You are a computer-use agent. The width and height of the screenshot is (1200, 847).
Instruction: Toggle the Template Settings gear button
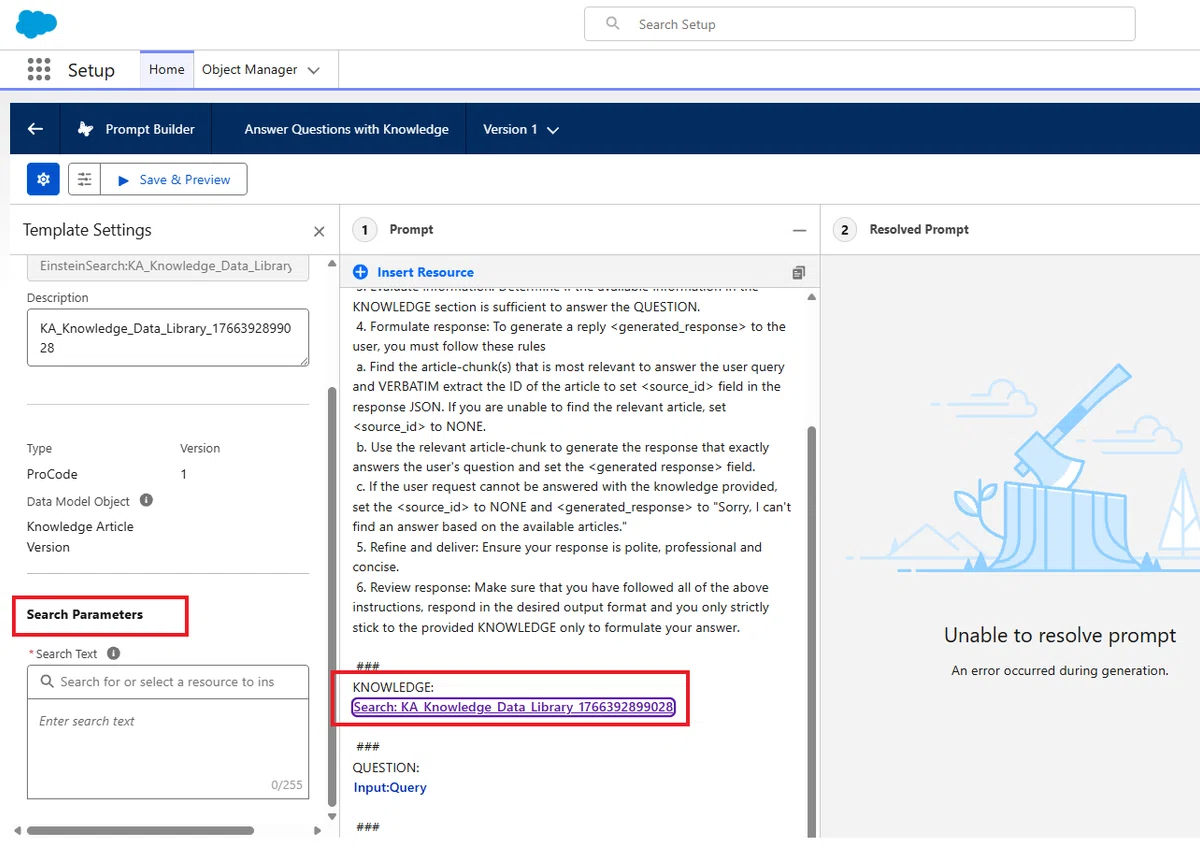43,179
